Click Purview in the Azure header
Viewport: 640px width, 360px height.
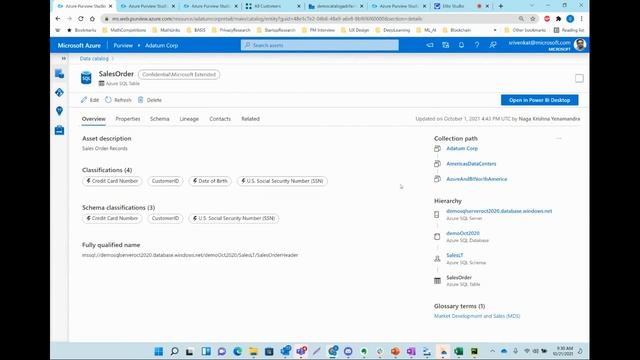pyautogui.click(x=123, y=45)
